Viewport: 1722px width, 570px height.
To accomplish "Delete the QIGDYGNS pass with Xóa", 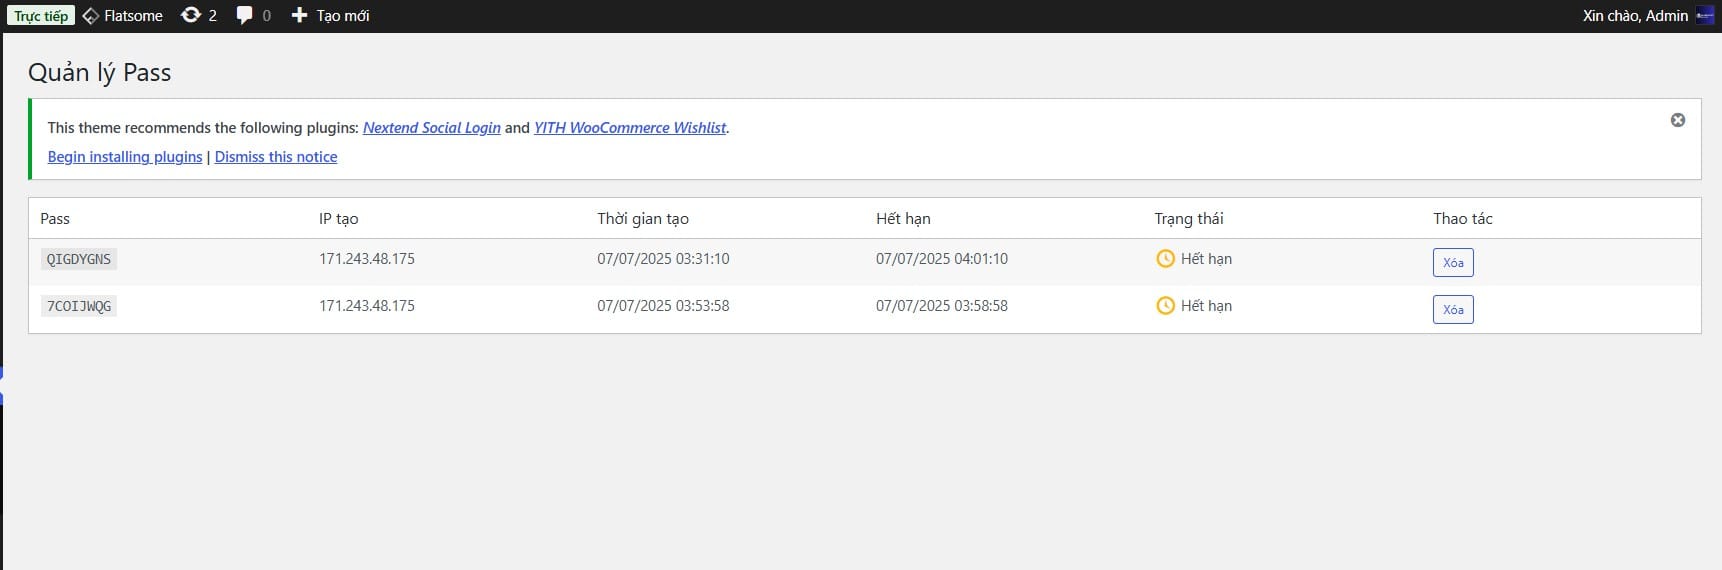I will 1452,262.
